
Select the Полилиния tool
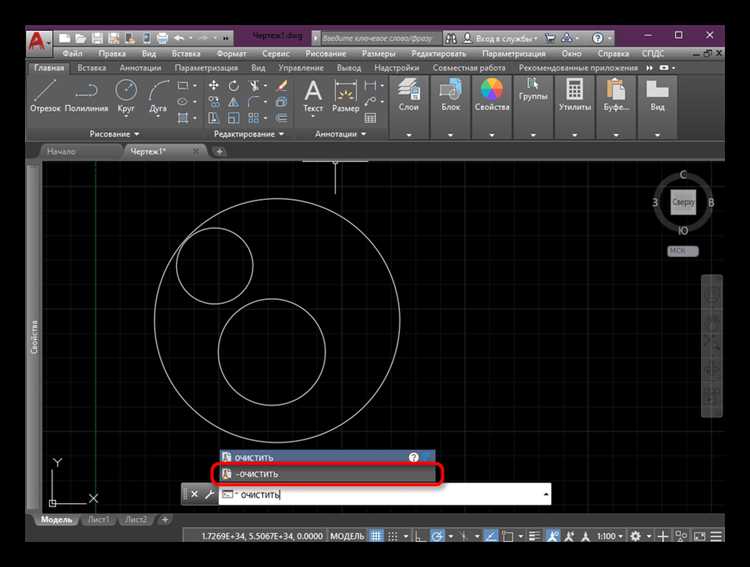point(86,96)
